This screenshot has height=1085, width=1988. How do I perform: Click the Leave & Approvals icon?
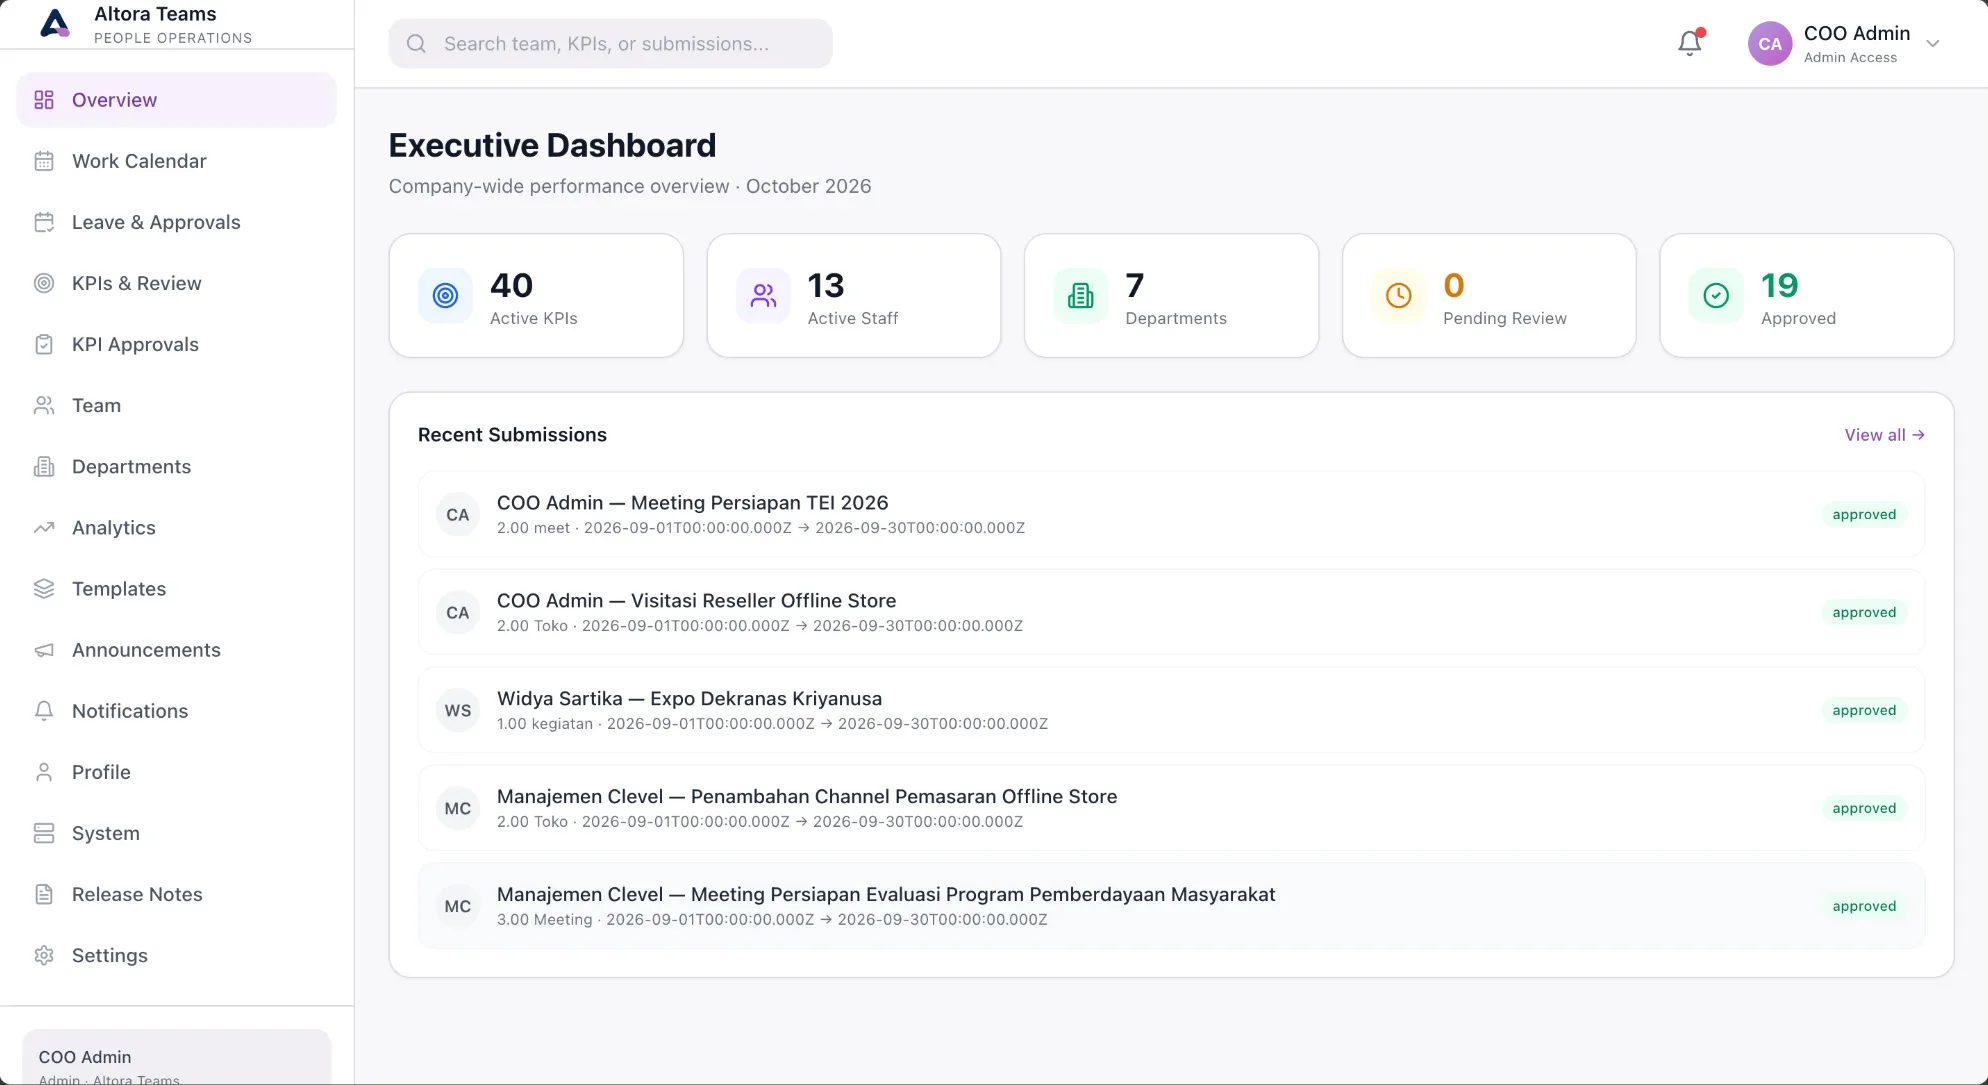44,222
